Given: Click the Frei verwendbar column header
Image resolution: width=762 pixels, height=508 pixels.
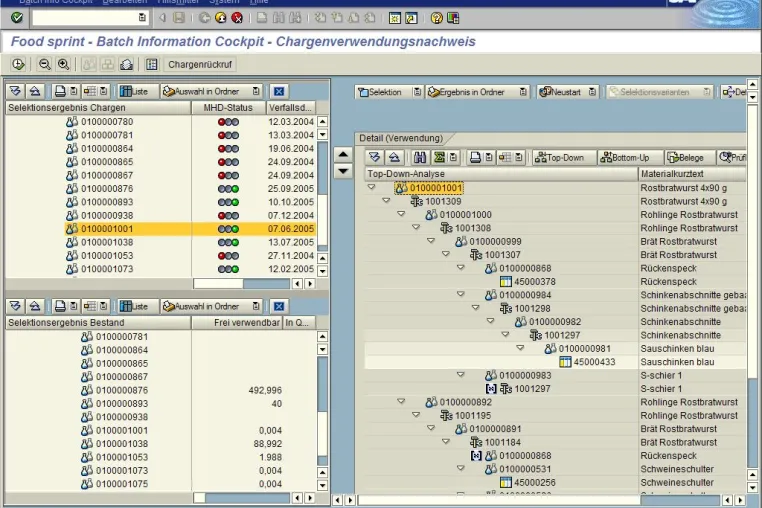Looking at the screenshot, I should click(237, 322).
